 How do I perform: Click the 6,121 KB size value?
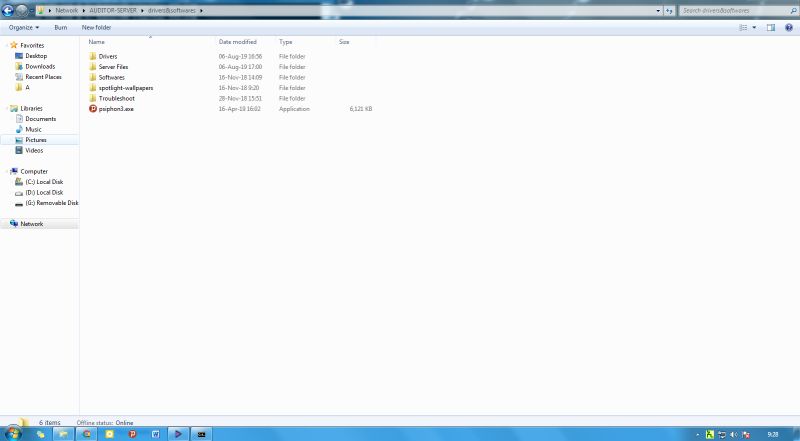(x=361, y=109)
